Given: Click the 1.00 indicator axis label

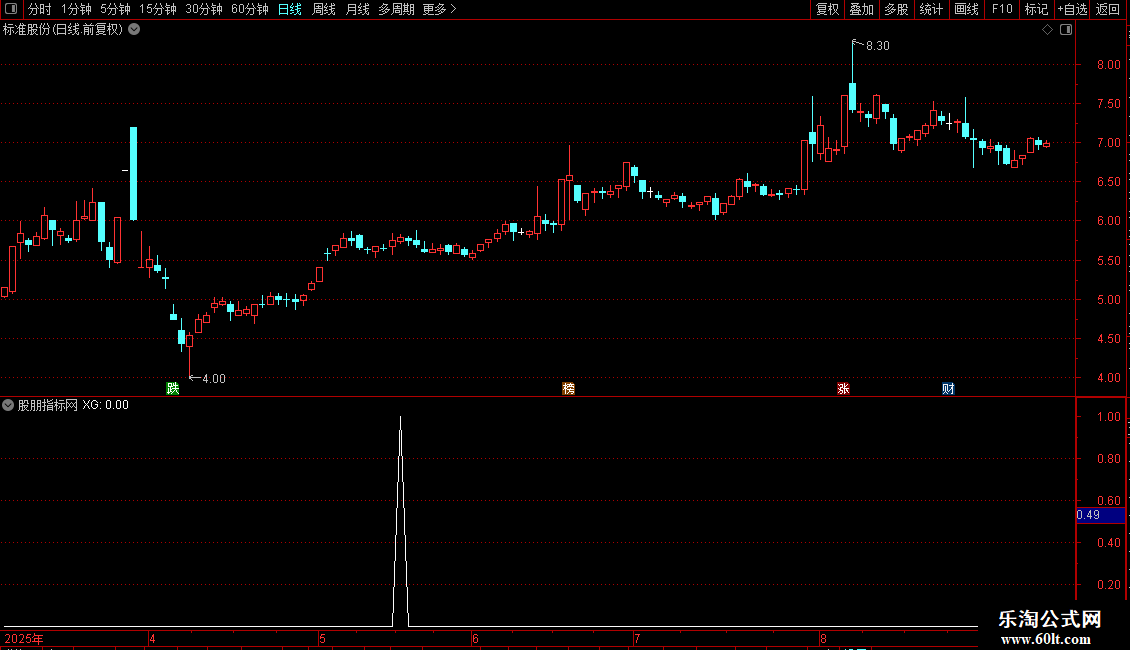Looking at the screenshot, I should [1108, 417].
